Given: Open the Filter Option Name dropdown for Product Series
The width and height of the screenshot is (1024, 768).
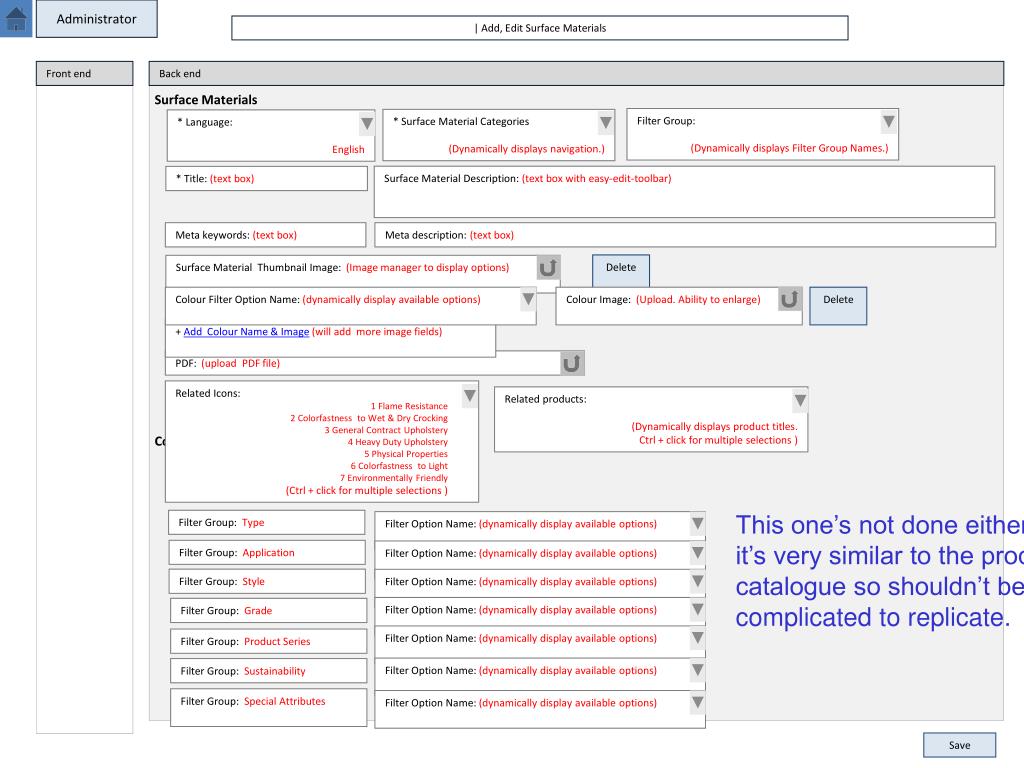Looking at the screenshot, I should [697, 638].
